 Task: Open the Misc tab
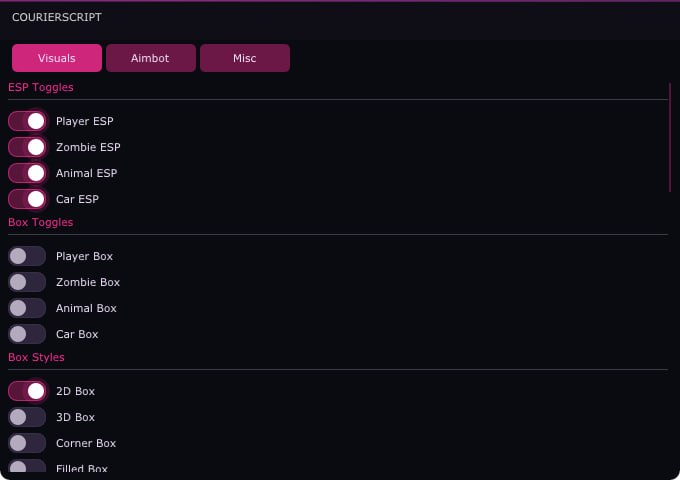(245, 58)
